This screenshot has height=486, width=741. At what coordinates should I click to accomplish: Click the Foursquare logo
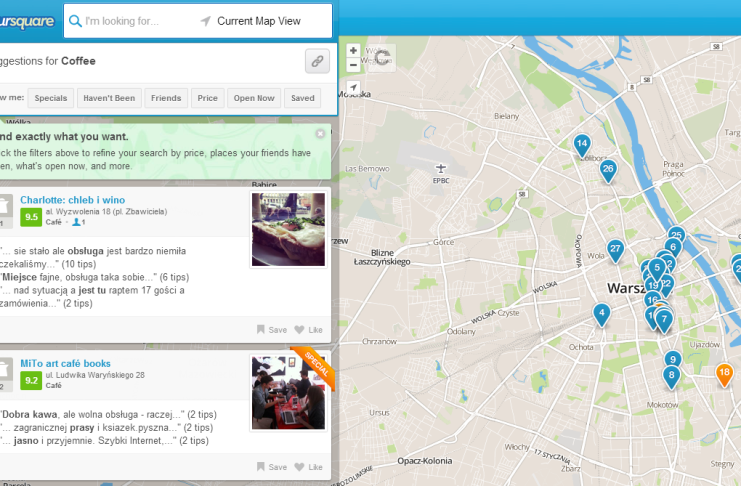[x=27, y=21]
